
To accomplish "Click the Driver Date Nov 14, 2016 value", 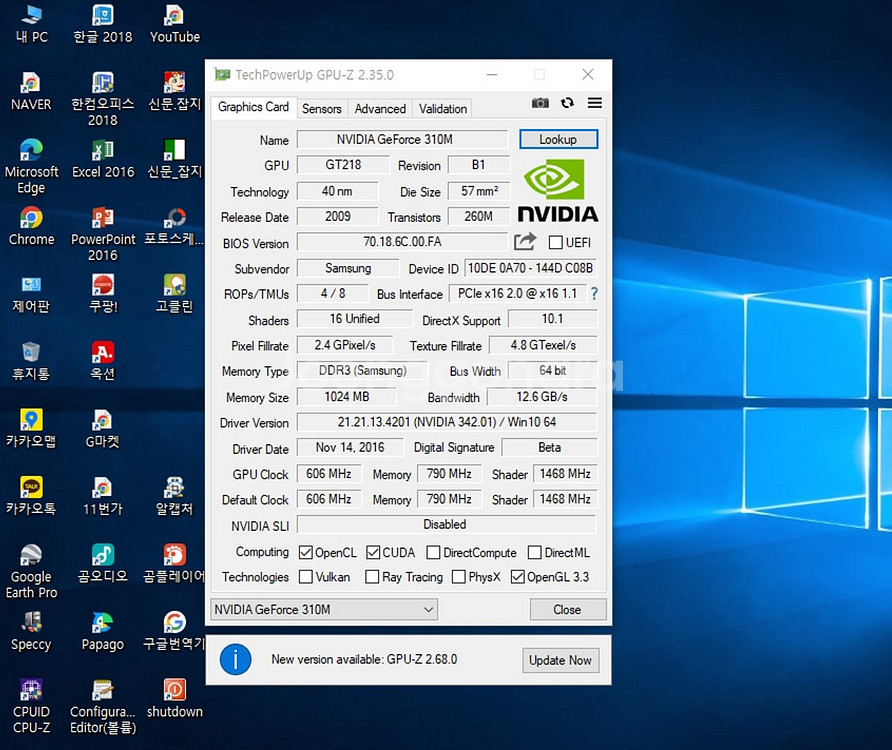I will pyautogui.click(x=350, y=447).
